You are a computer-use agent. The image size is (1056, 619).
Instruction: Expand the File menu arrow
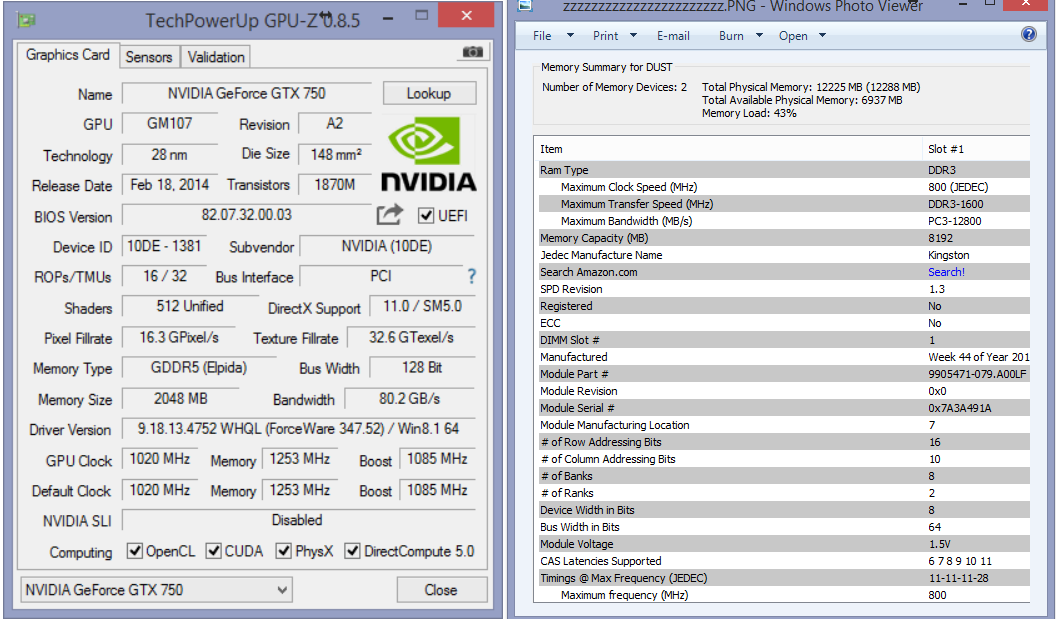(570, 36)
